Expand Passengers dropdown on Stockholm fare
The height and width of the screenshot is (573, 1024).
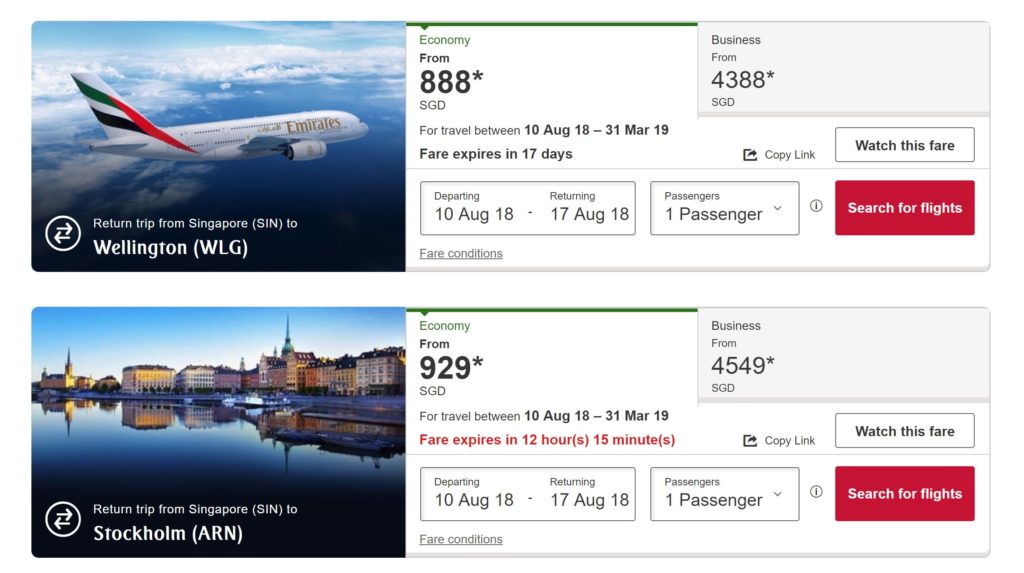click(724, 494)
